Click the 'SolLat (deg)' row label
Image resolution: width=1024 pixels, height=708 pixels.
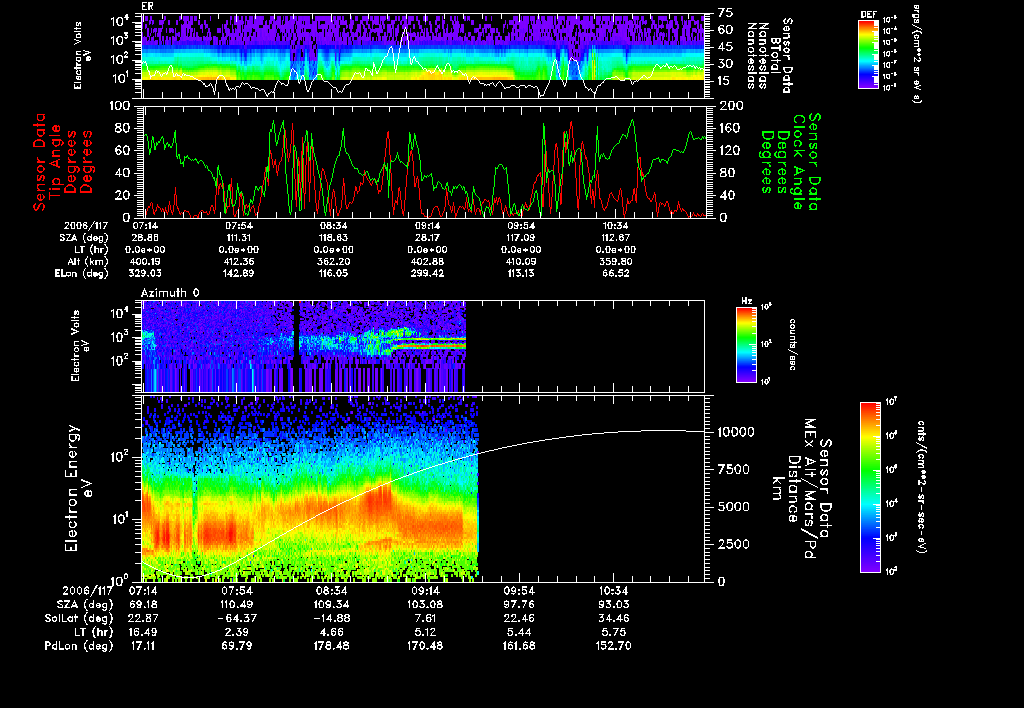(79, 618)
